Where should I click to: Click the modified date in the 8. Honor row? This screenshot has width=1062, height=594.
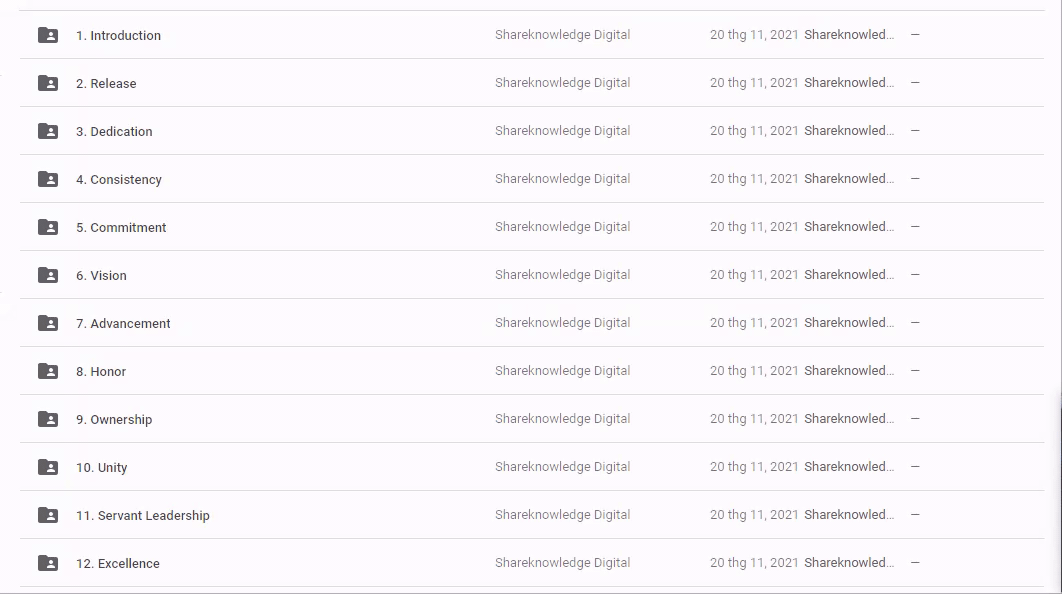coord(754,371)
